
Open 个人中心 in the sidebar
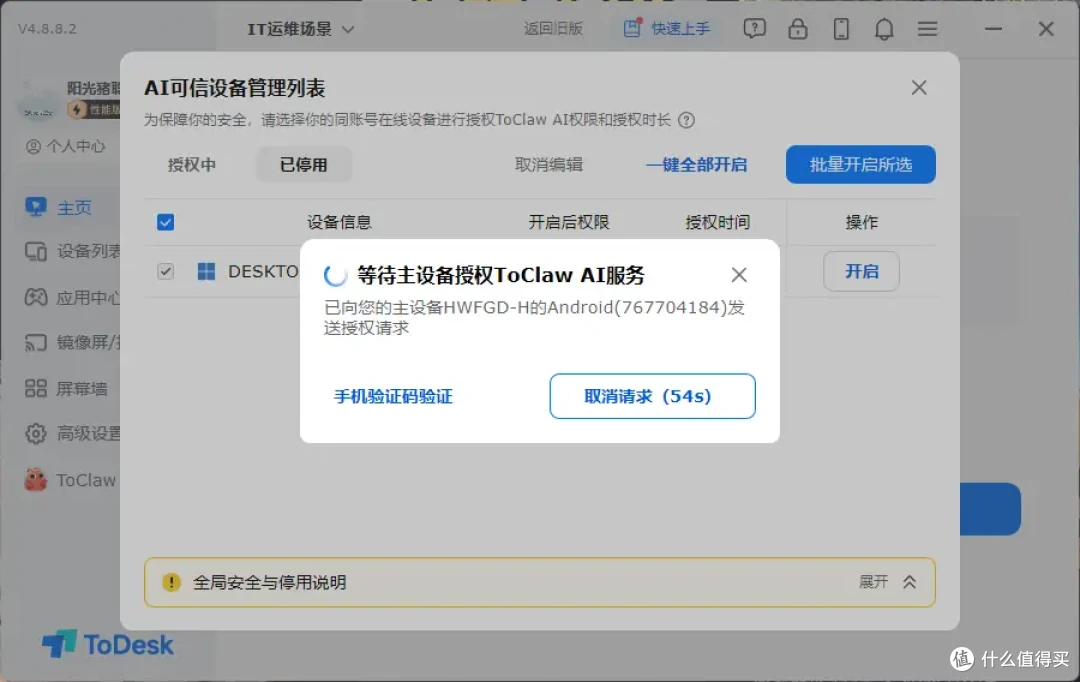tap(66, 146)
